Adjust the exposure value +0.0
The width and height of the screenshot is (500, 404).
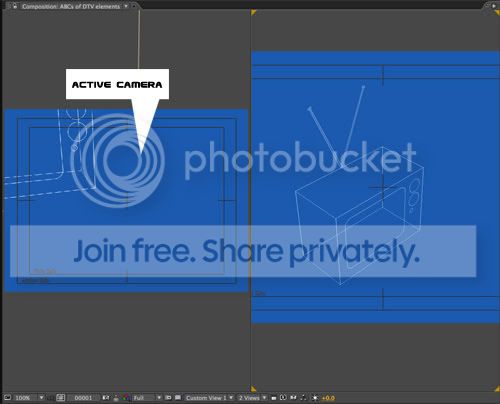coord(328,398)
